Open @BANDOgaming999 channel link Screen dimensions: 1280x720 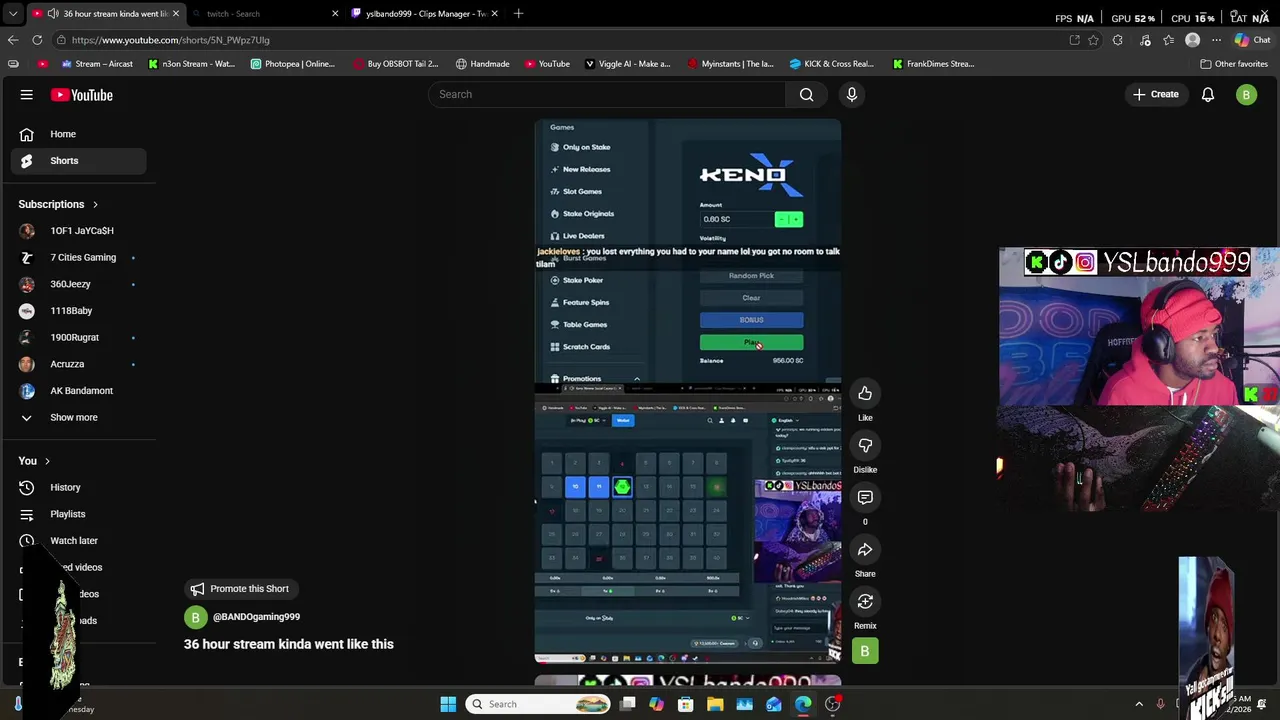(256, 617)
